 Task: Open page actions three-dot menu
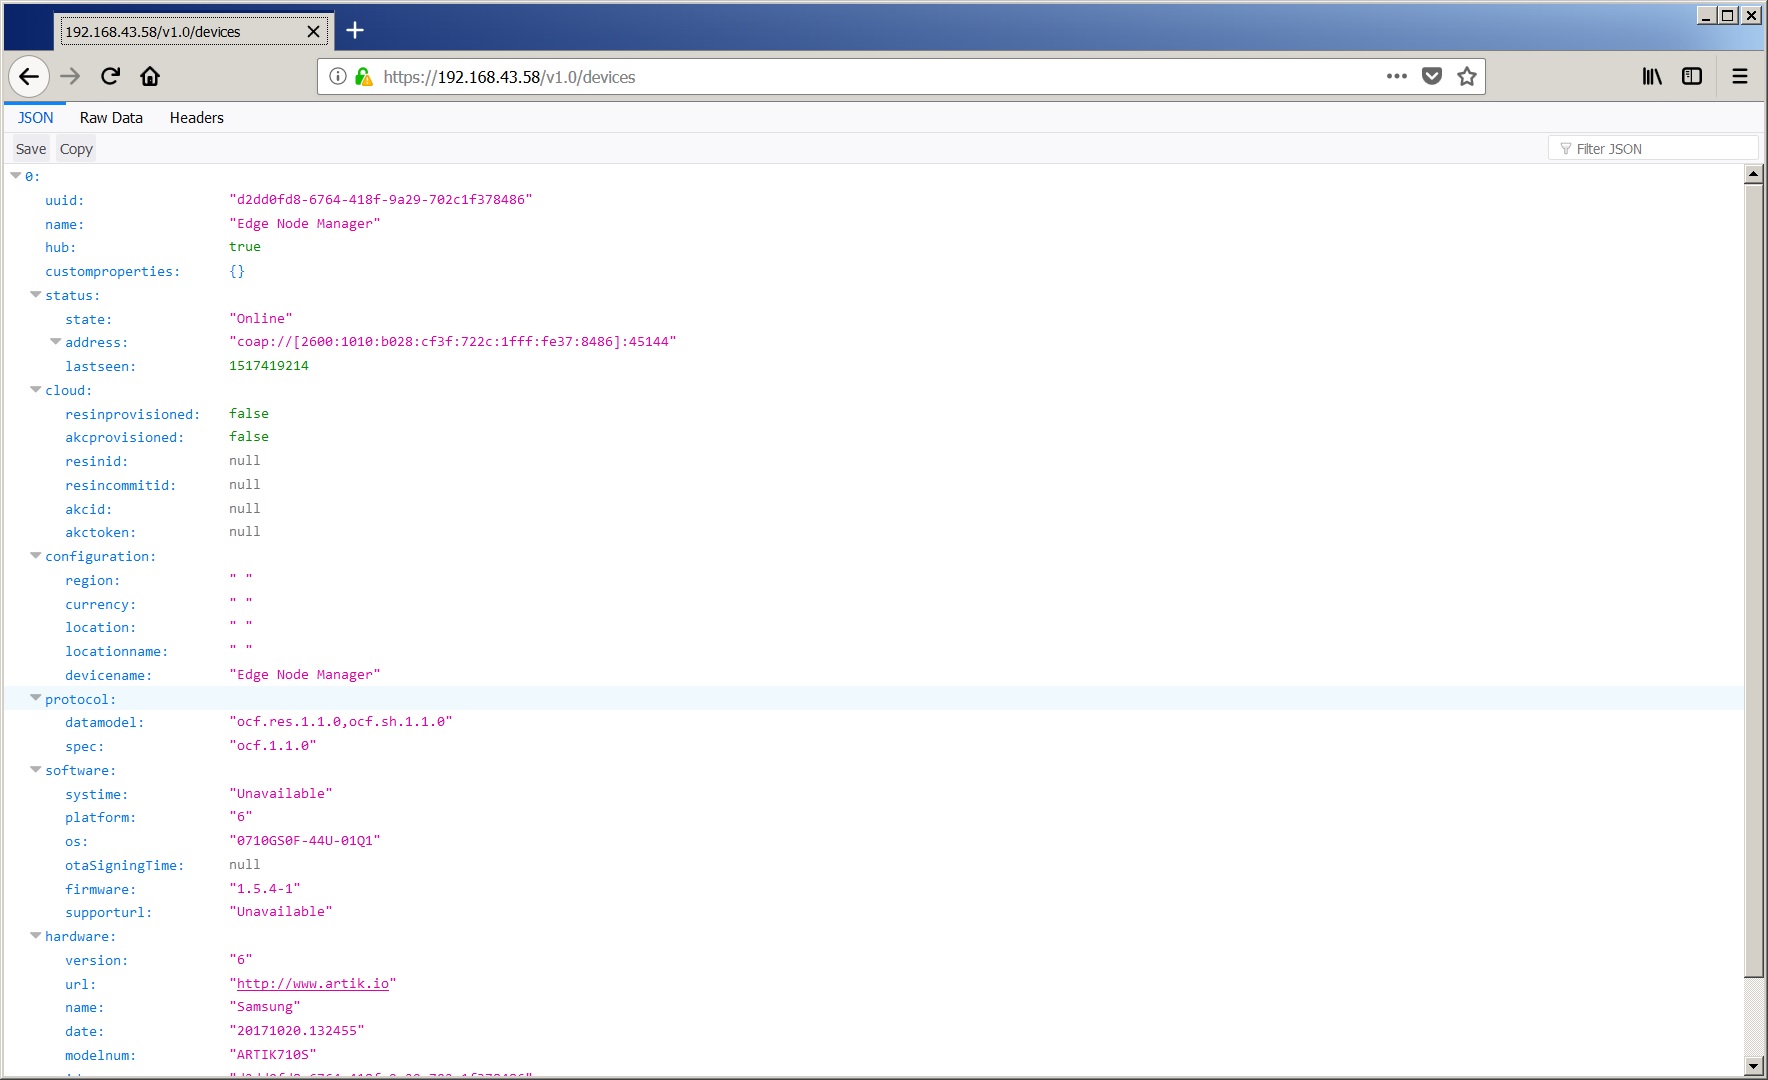(x=1397, y=76)
